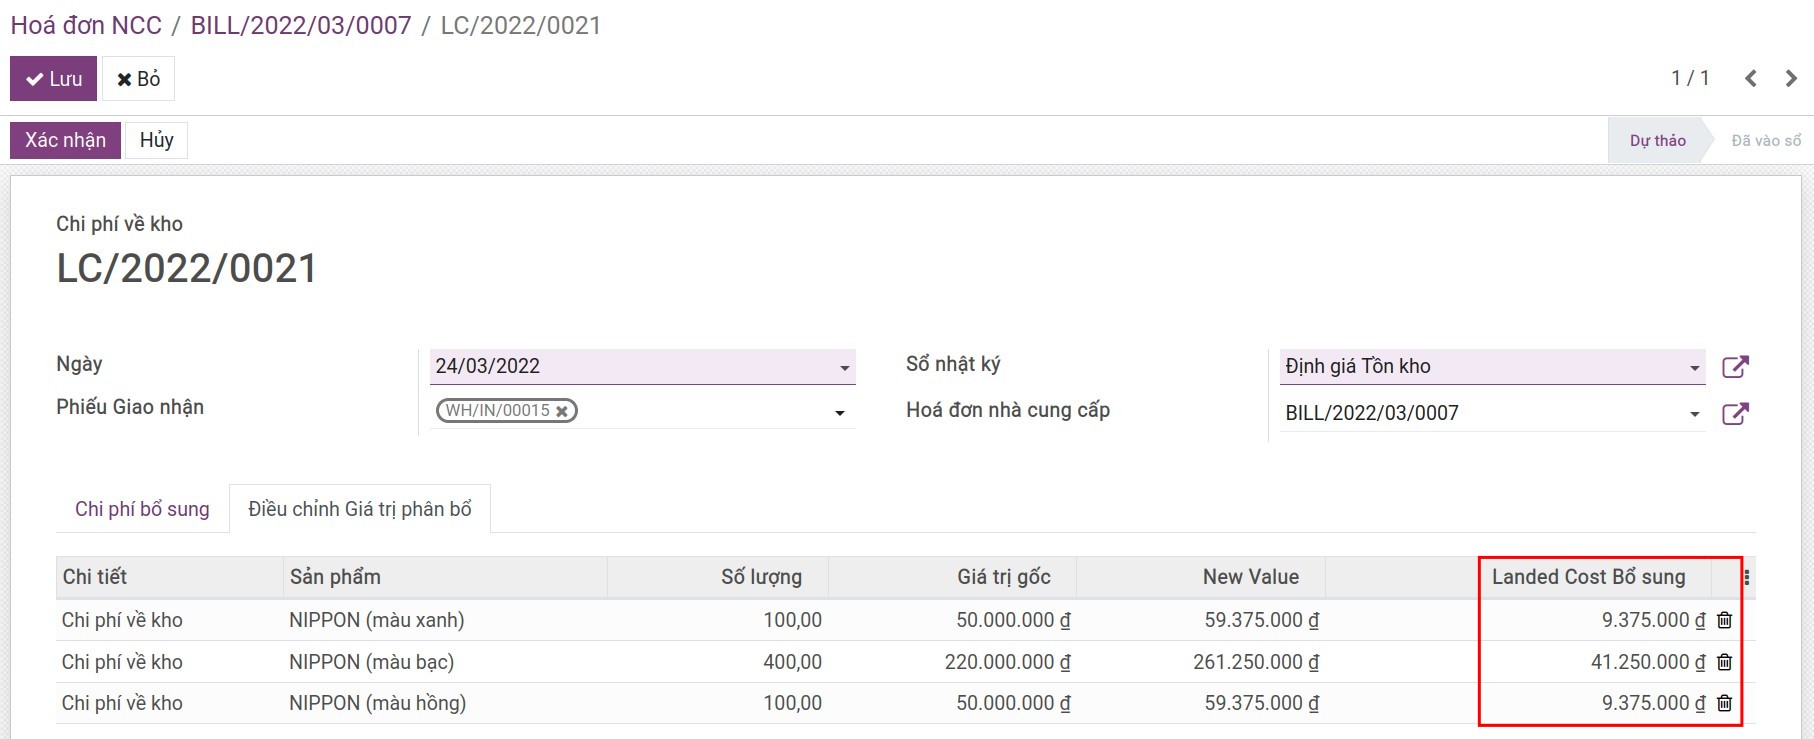Sort by the Số lượng column header

(x=761, y=577)
